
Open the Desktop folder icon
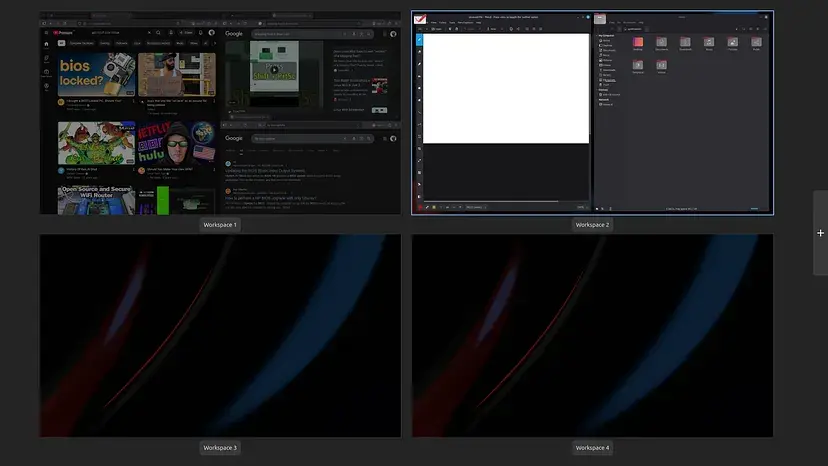638,43
